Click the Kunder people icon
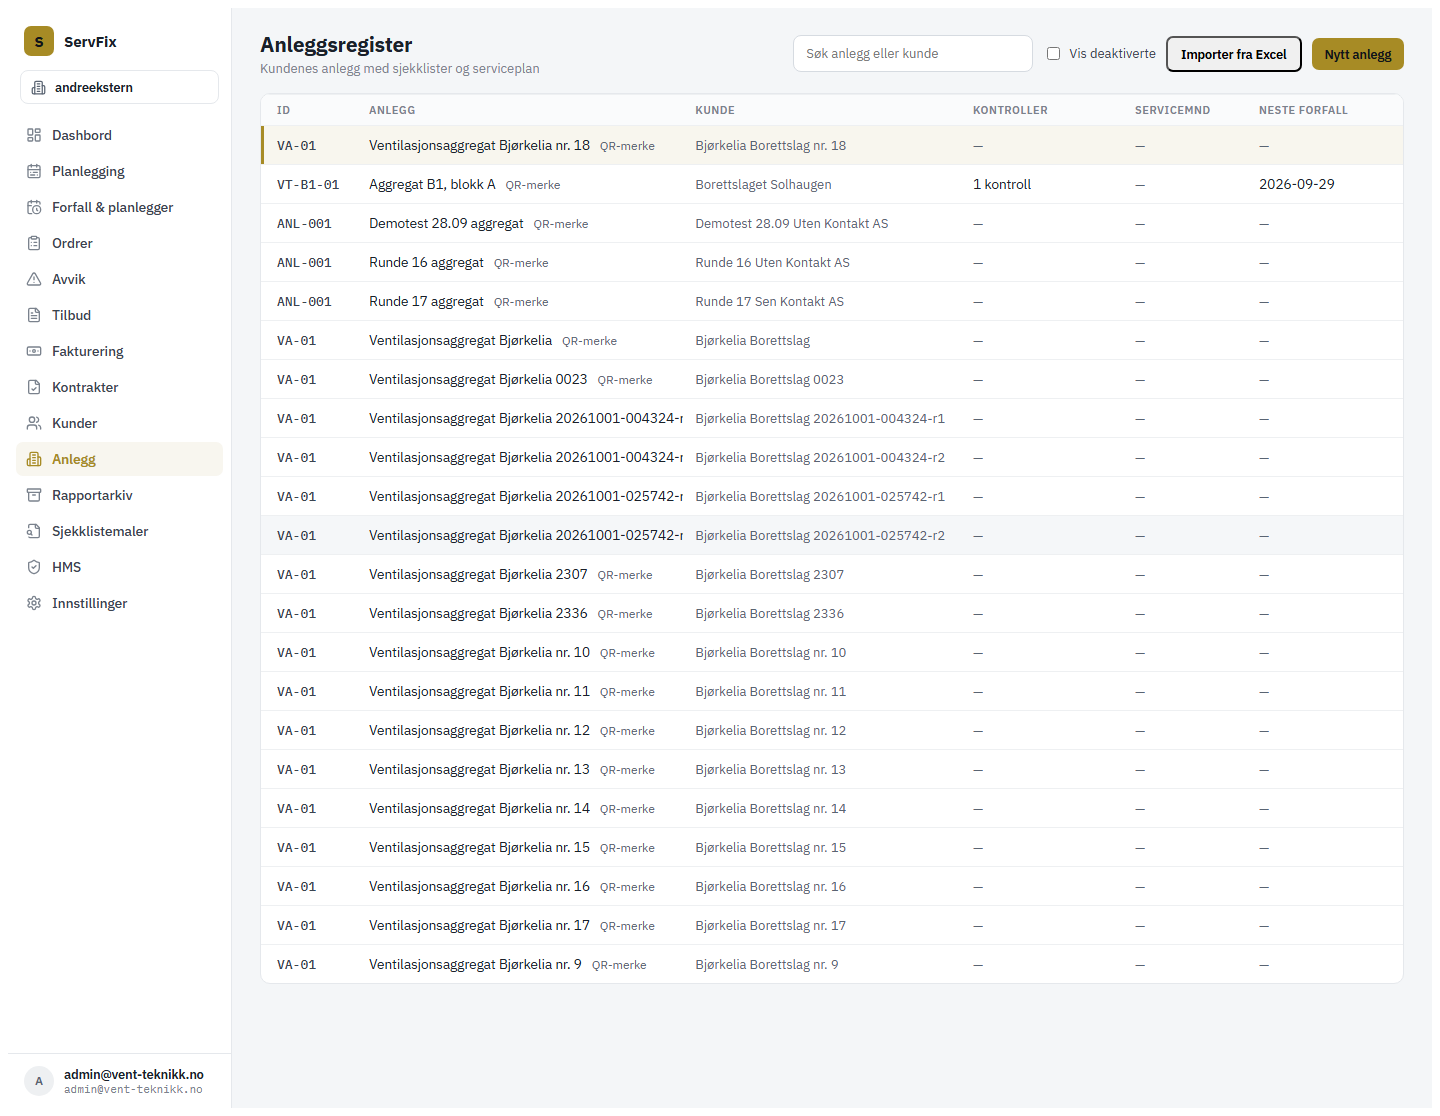1440x1116 pixels. (34, 423)
